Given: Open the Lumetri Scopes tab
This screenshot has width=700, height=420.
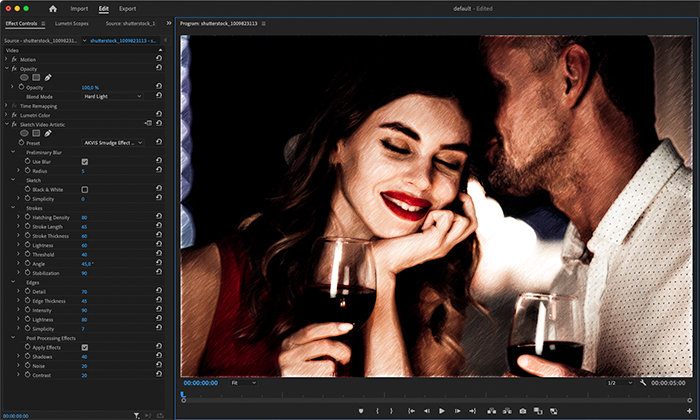Looking at the screenshot, I should coord(71,23).
